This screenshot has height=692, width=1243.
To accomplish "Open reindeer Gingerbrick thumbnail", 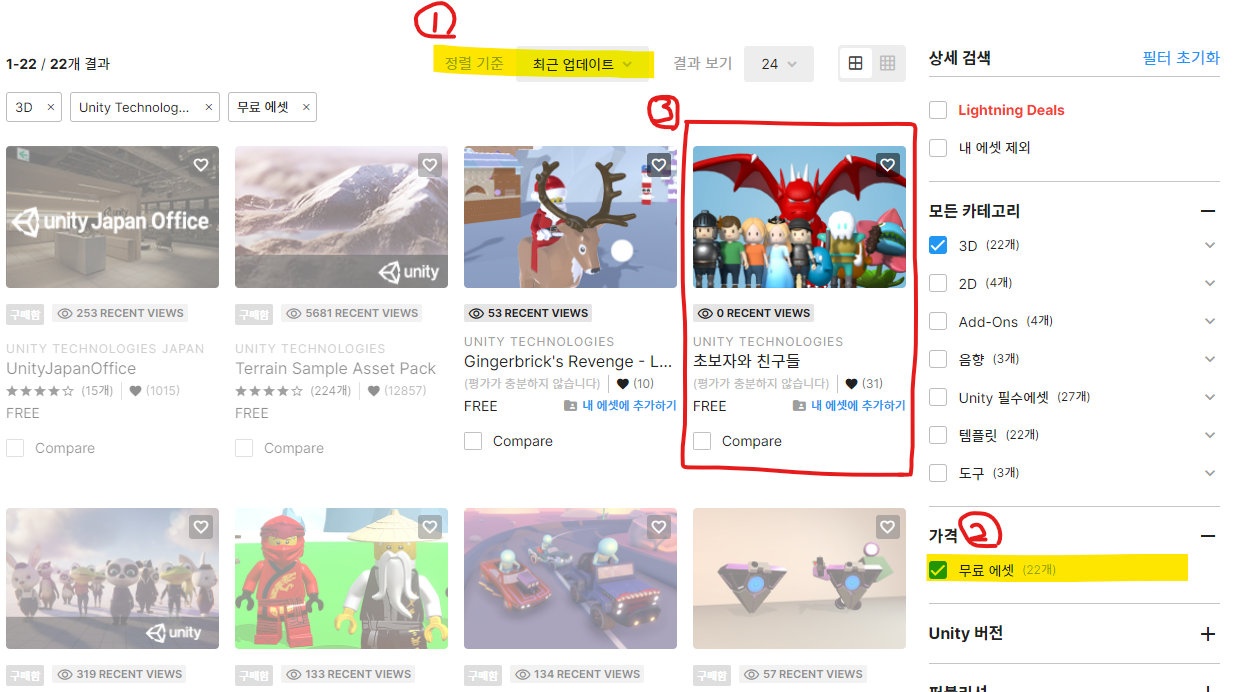I will pos(570,217).
